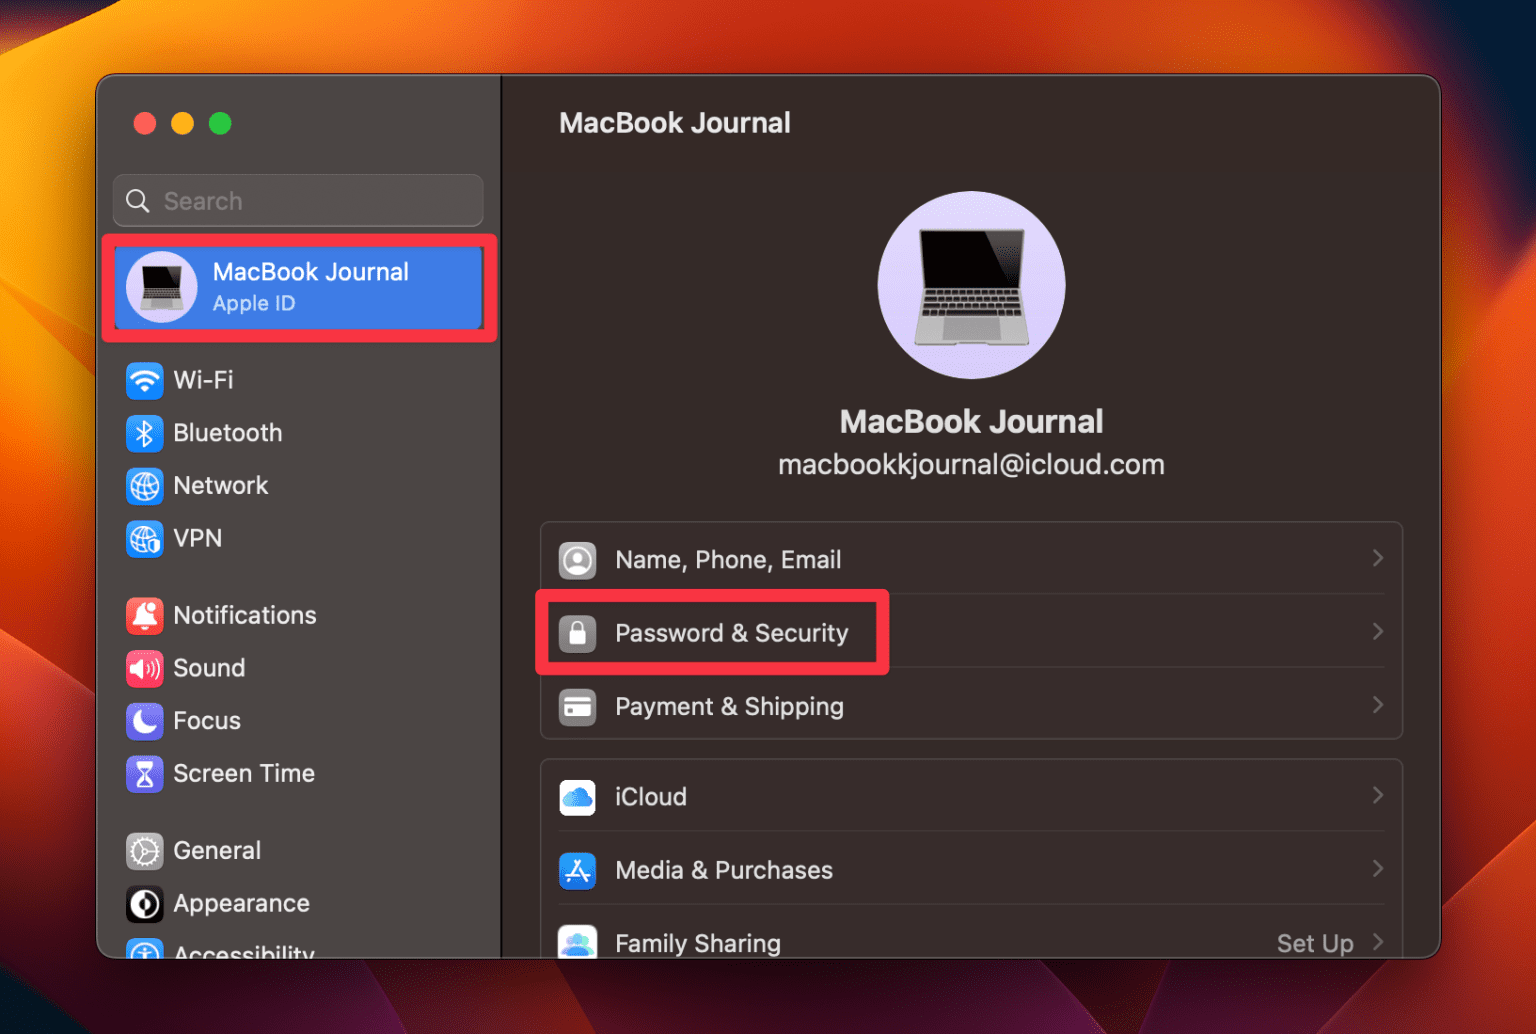Expand Password & Security via its chevron
1536x1034 pixels.
(x=1378, y=631)
